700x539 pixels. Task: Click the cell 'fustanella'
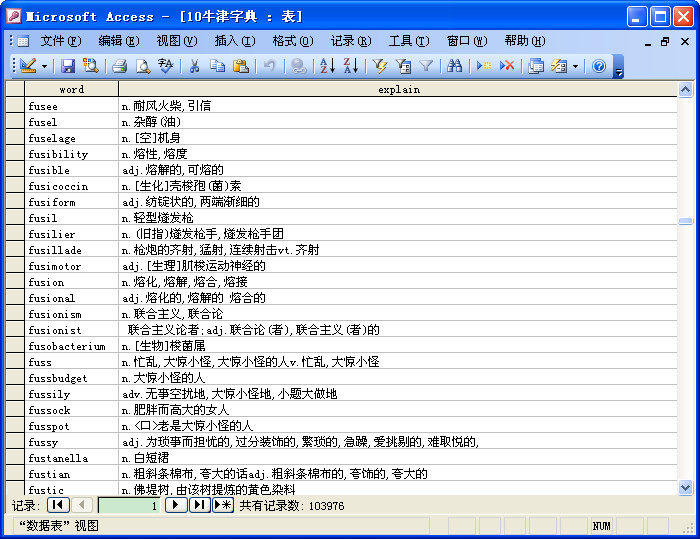pos(71,458)
